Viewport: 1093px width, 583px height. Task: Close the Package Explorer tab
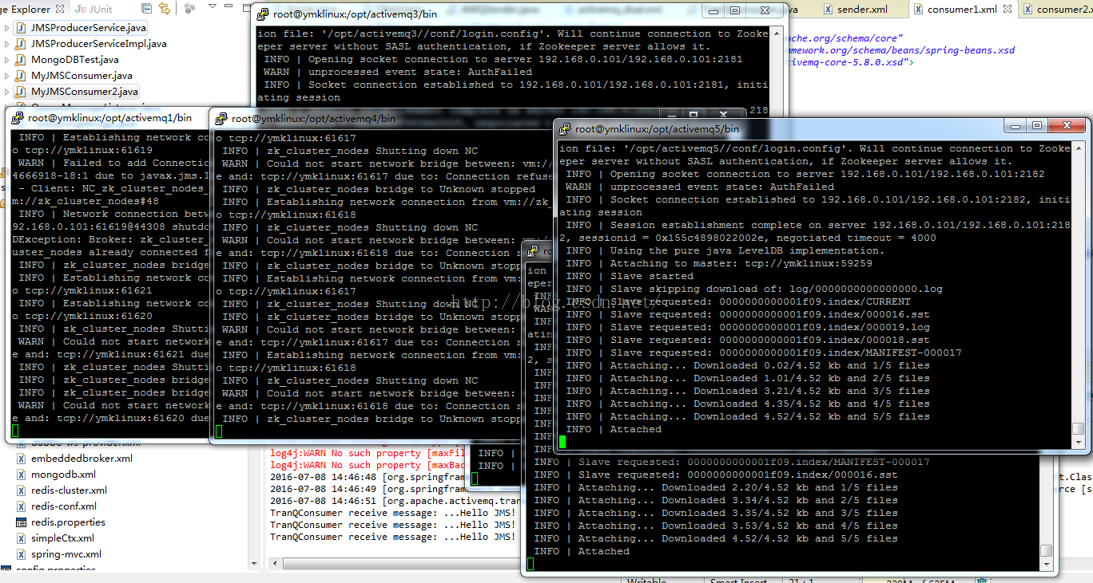(x=60, y=9)
